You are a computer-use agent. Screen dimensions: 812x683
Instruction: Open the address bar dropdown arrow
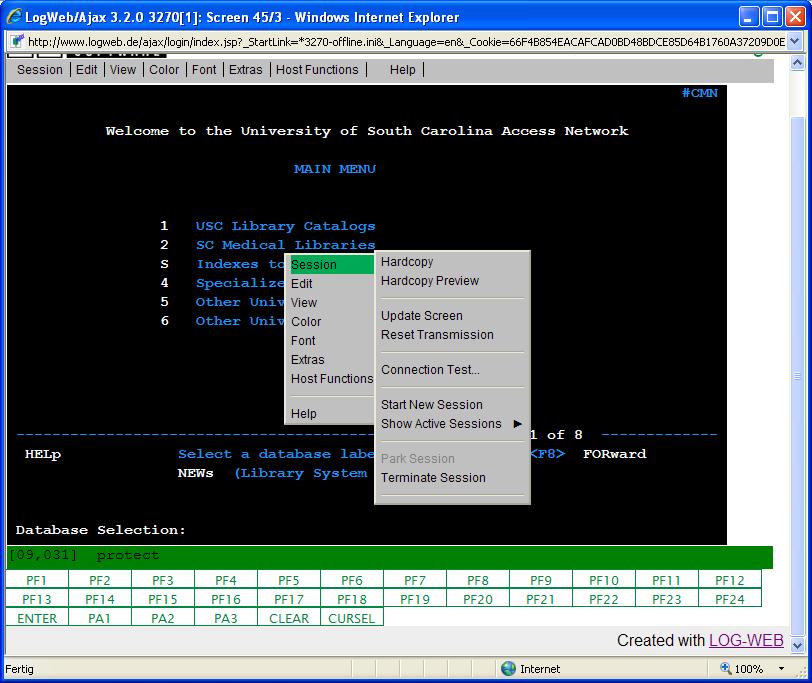795,41
